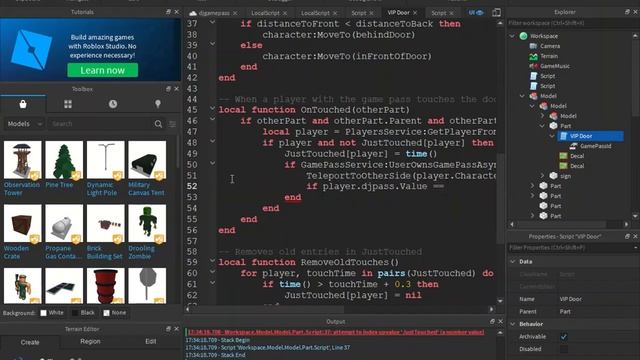Switch to the djgamepass script tab
Screen dimensions: 640x360
click(213, 13)
